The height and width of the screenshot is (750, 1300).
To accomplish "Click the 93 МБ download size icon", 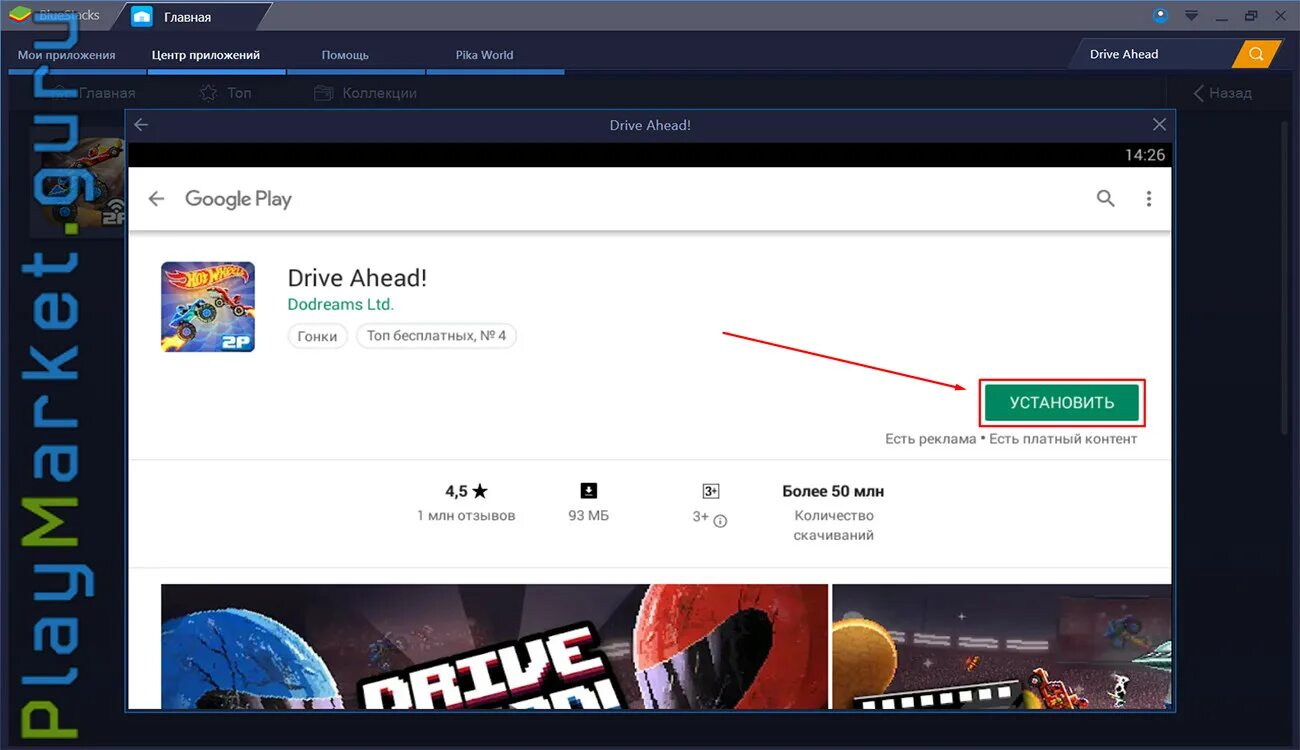I will tap(589, 490).
